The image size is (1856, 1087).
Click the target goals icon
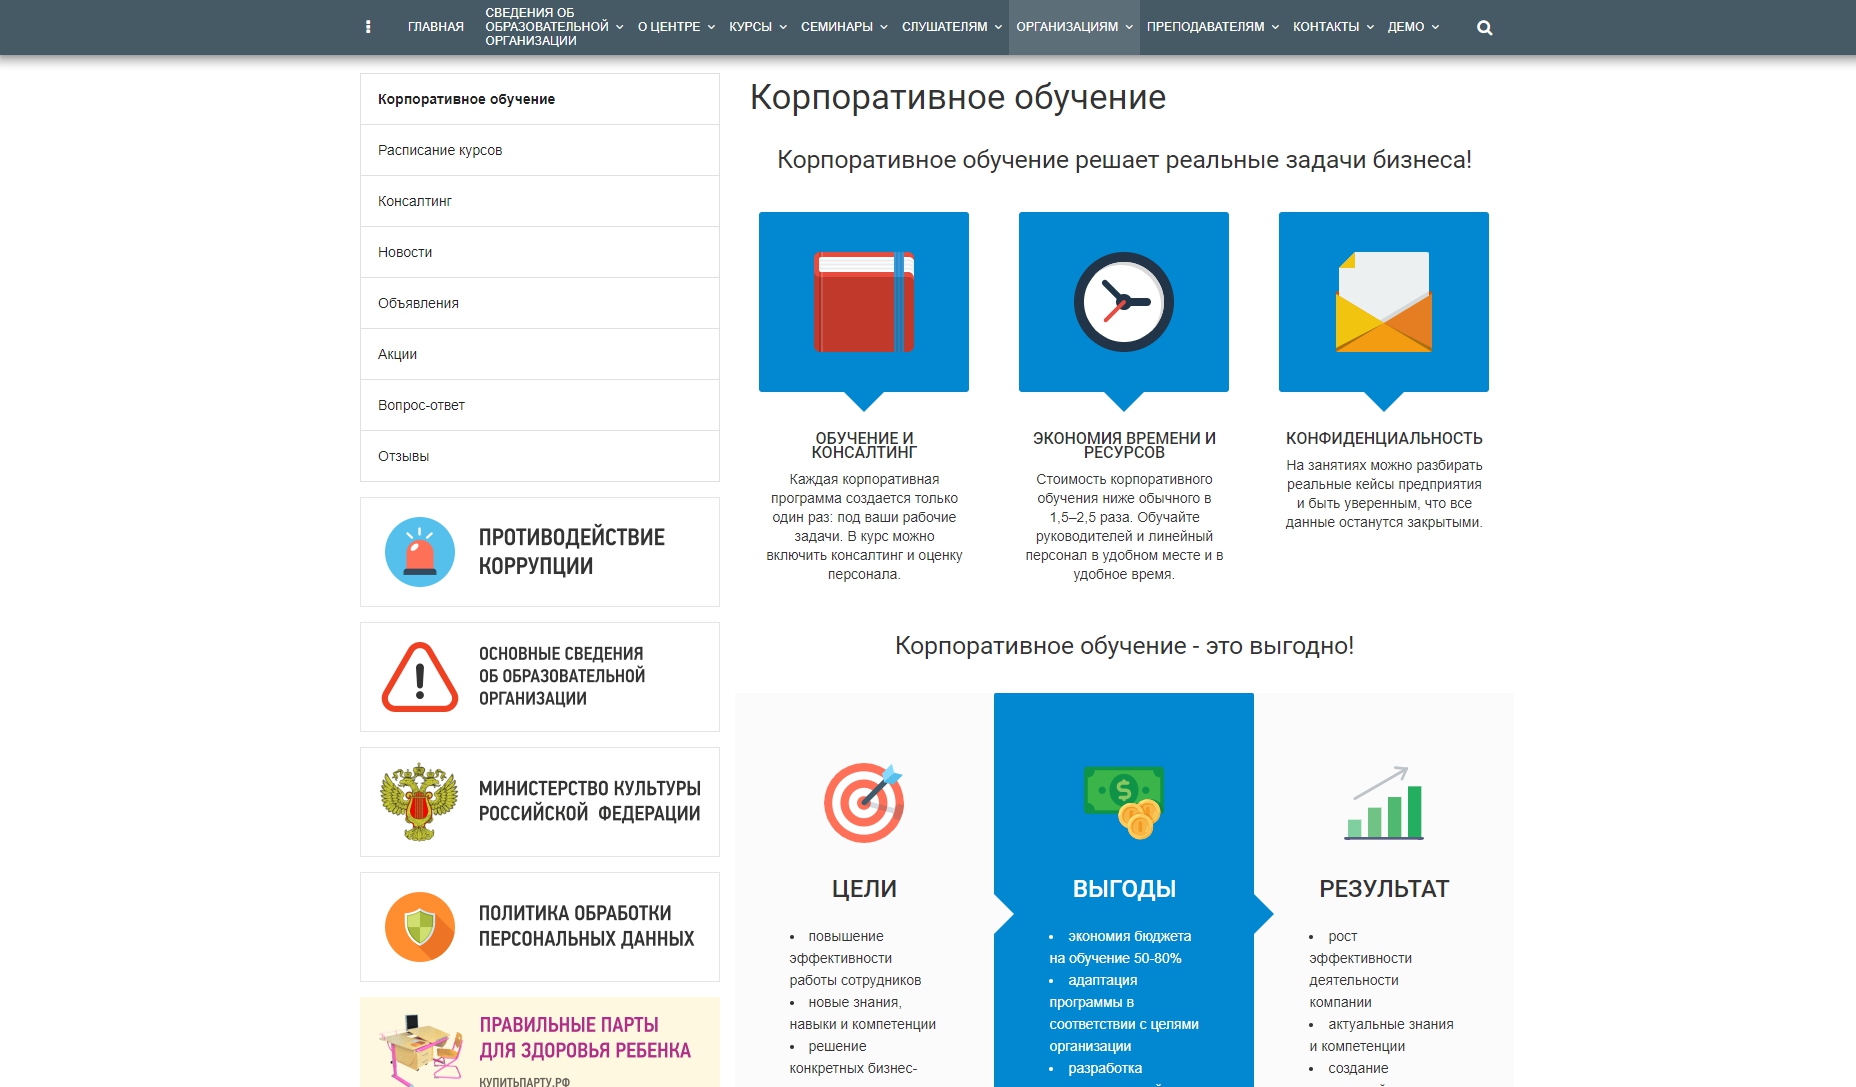coord(863,802)
